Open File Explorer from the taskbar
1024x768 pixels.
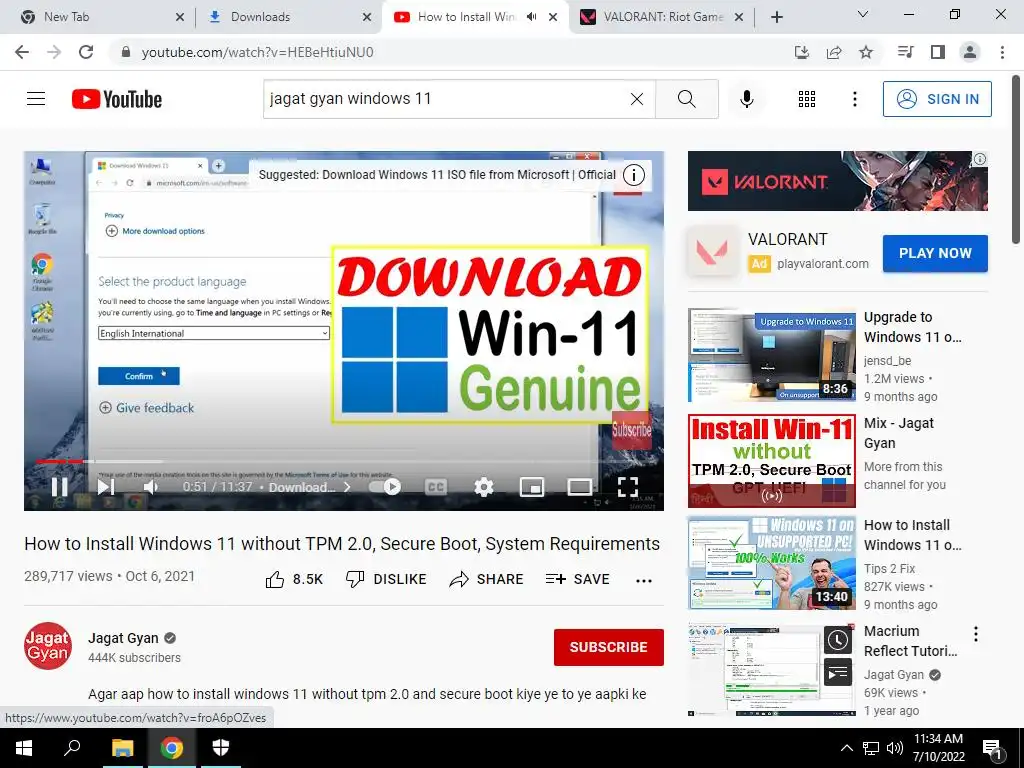tap(122, 748)
